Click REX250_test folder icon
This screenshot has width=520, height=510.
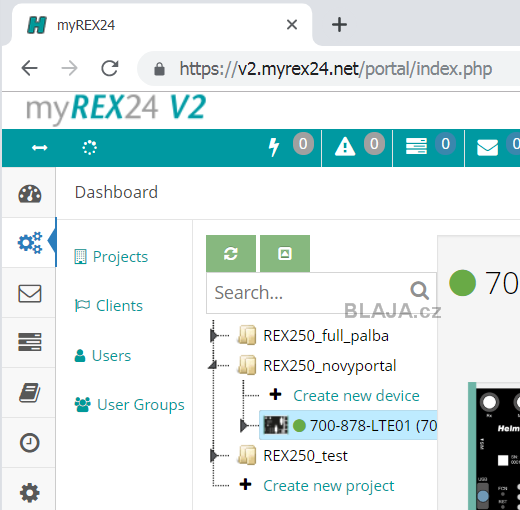[247, 455]
